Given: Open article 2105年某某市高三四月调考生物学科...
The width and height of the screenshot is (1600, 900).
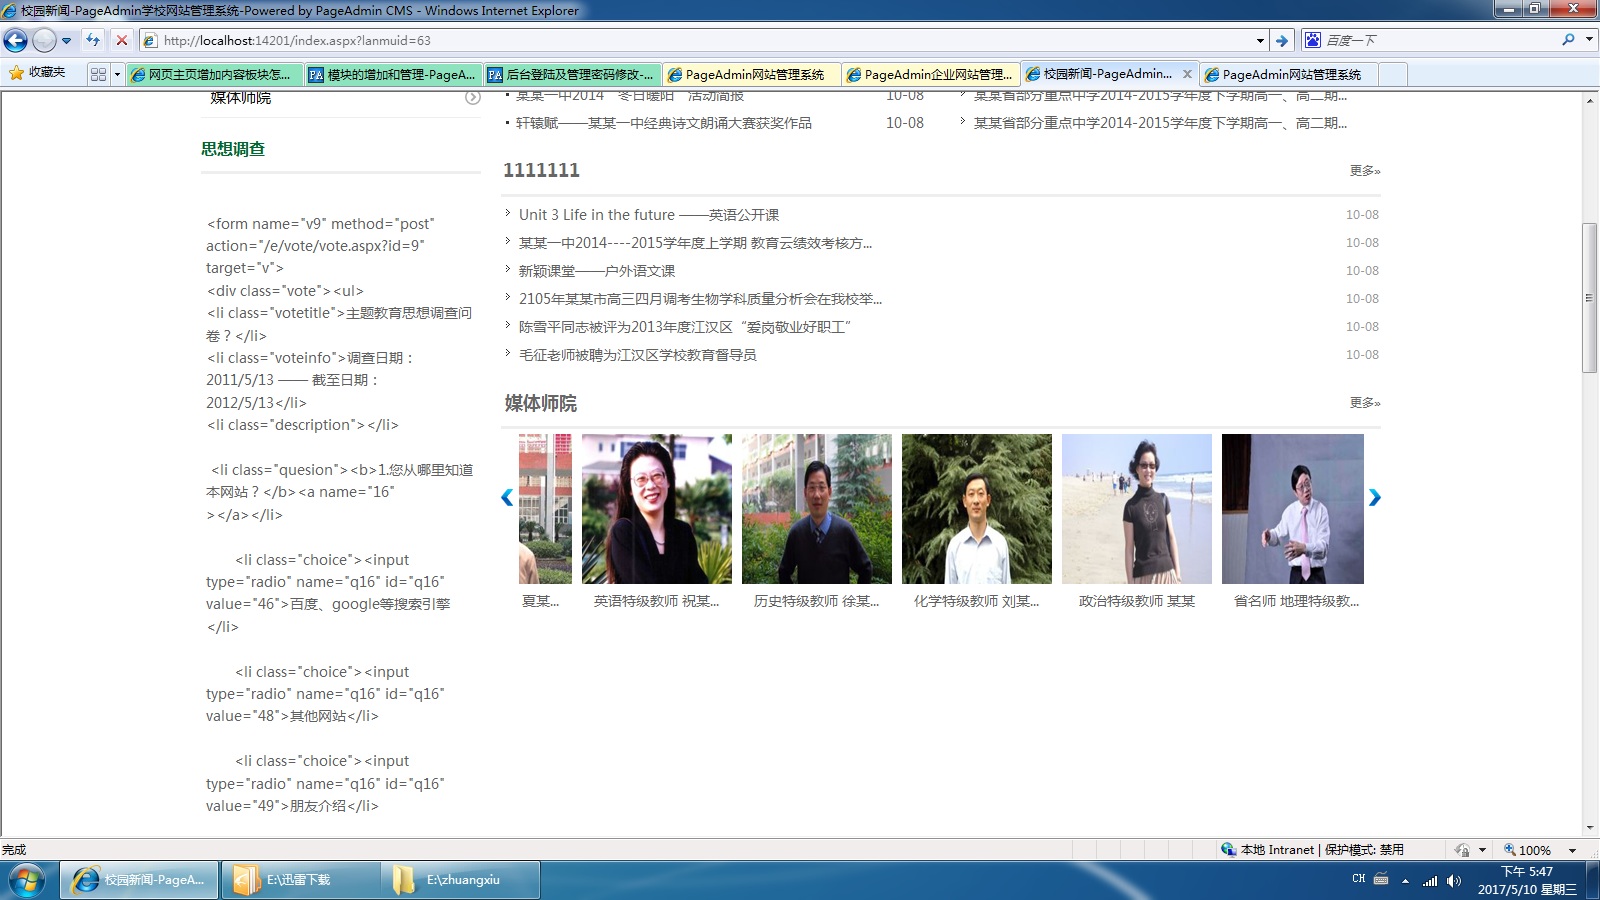Looking at the screenshot, I should click(x=700, y=299).
